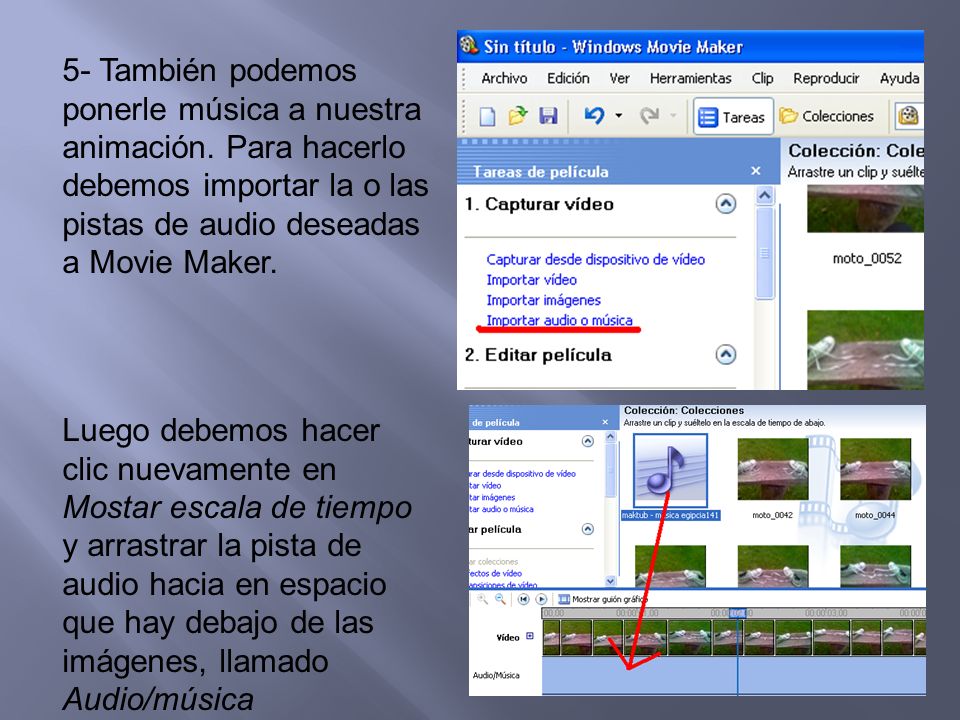960x720 pixels.
Task: Open the Reproducir menu
Action: [827, 78]
